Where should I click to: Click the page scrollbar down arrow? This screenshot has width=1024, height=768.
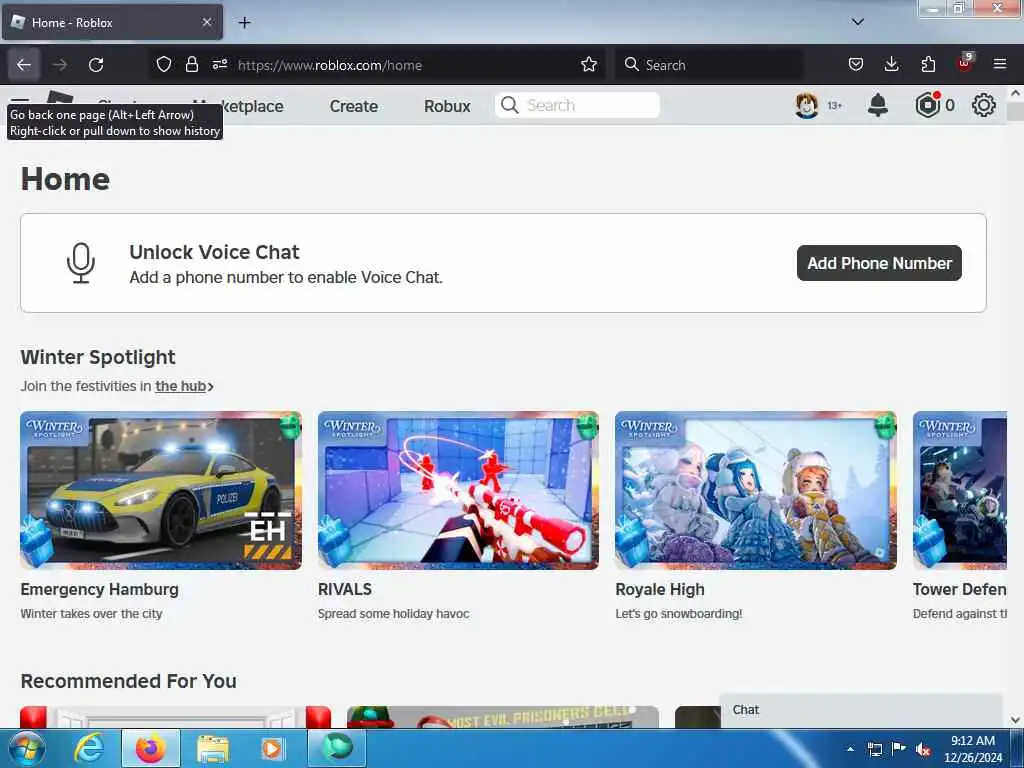click(x=1016, y=720)
